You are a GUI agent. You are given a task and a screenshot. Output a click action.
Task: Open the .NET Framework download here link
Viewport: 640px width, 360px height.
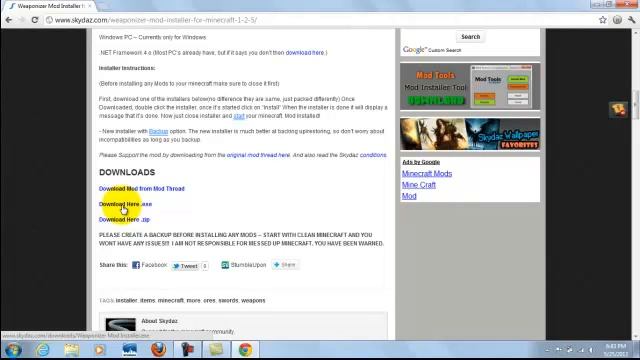tap(304, 53)
